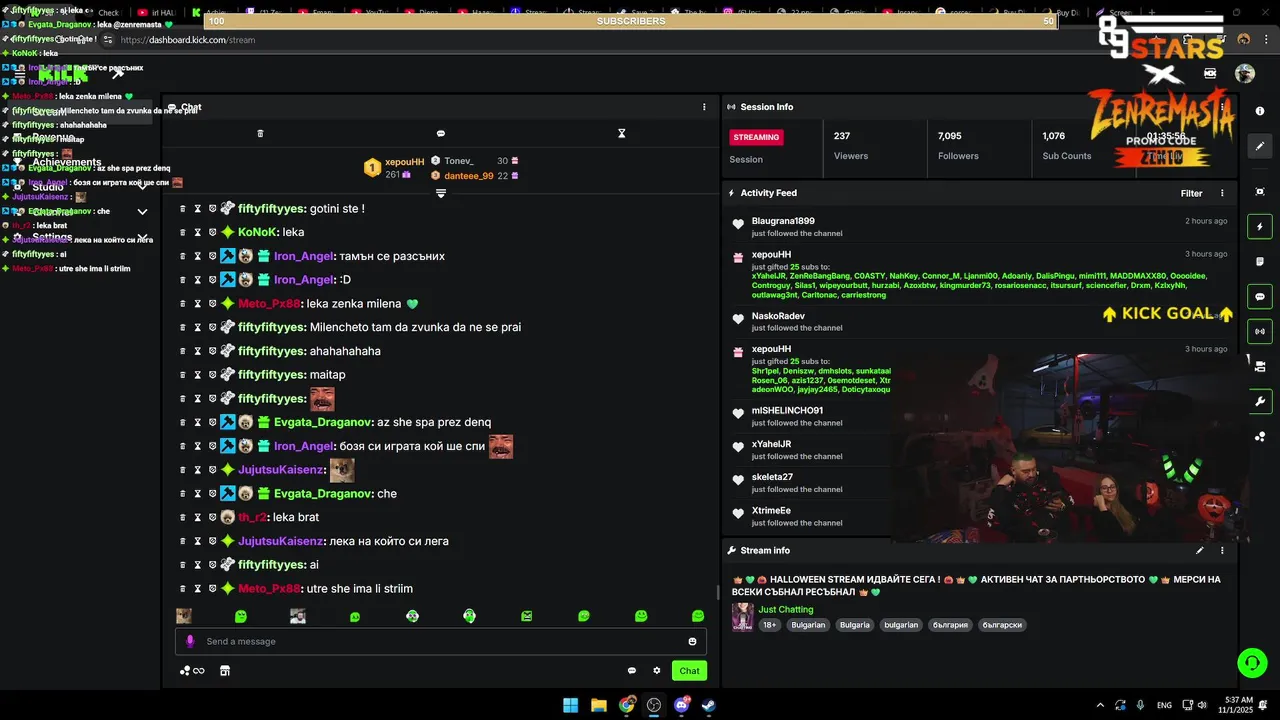The image size is (1280, 720).
Task: Edit stream info with the pencil icon
Action: 1199,550
